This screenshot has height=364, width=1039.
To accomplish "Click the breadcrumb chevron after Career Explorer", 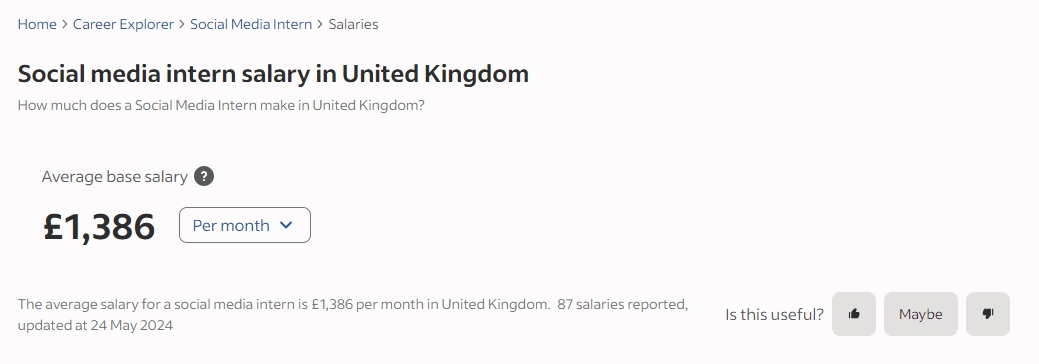I will 182,25.
